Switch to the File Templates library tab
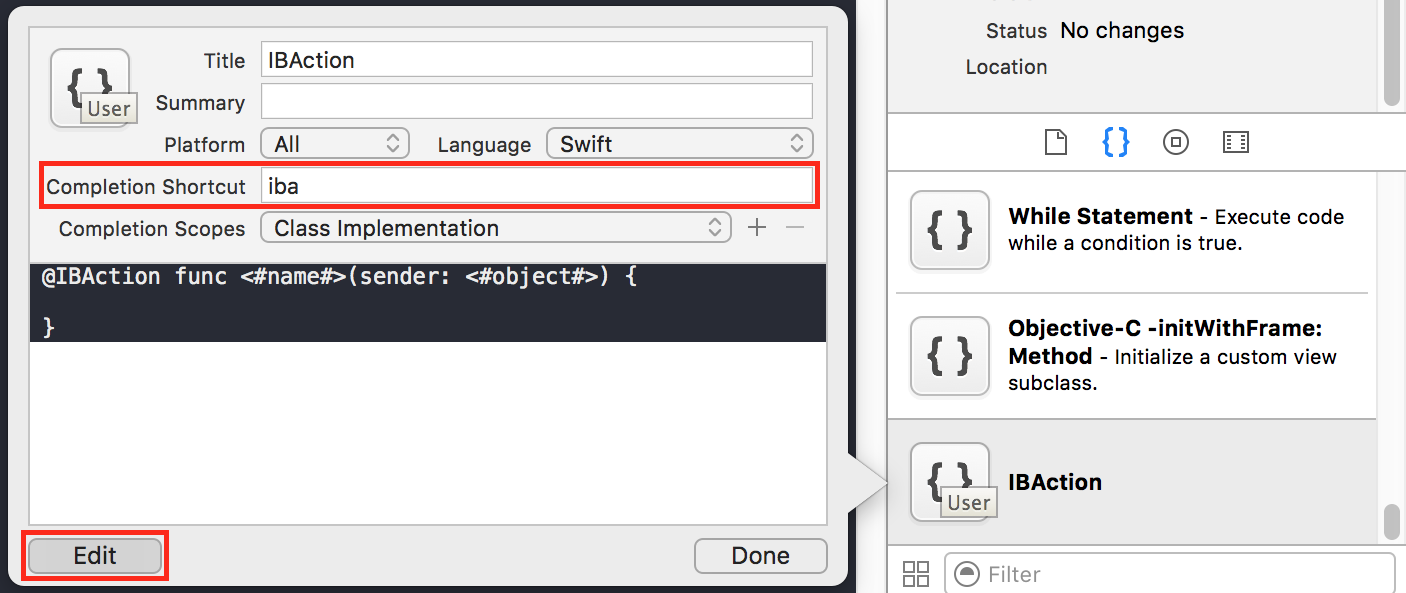1406x593 pixels. [x=1055, y=142]
